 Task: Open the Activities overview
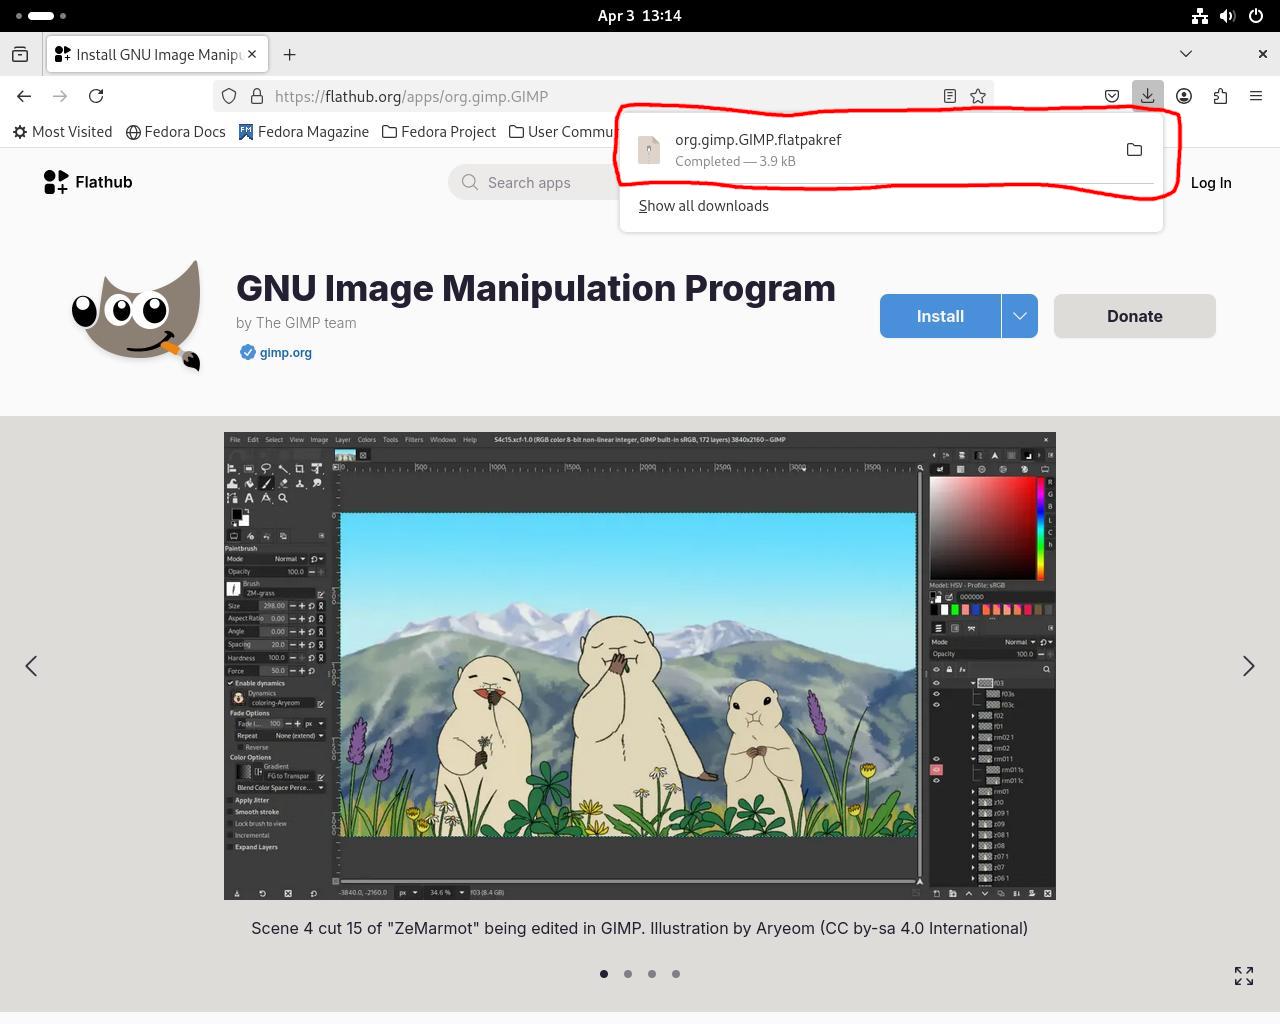click(41, 16)
